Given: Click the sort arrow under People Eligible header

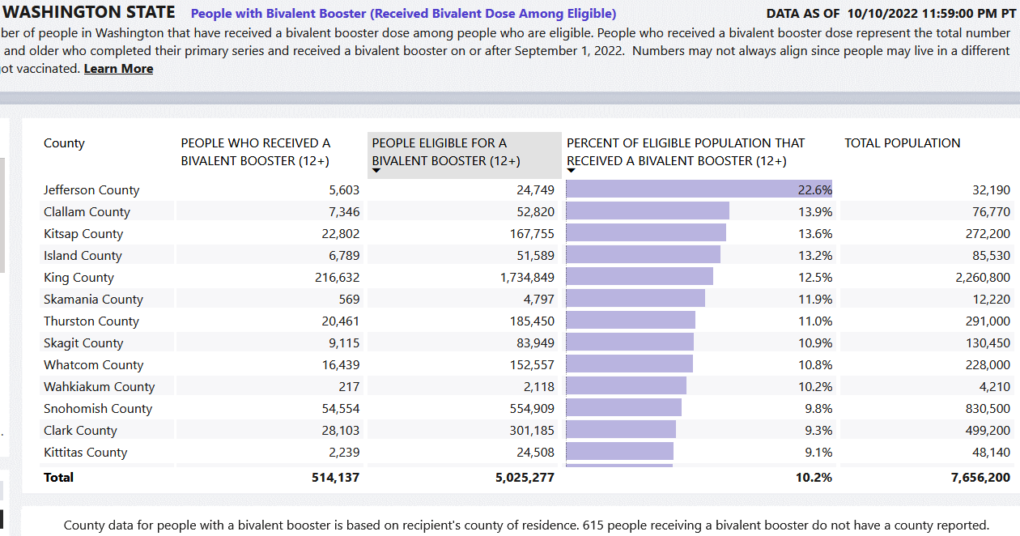Looking at the screenshot, I should 377,171.
